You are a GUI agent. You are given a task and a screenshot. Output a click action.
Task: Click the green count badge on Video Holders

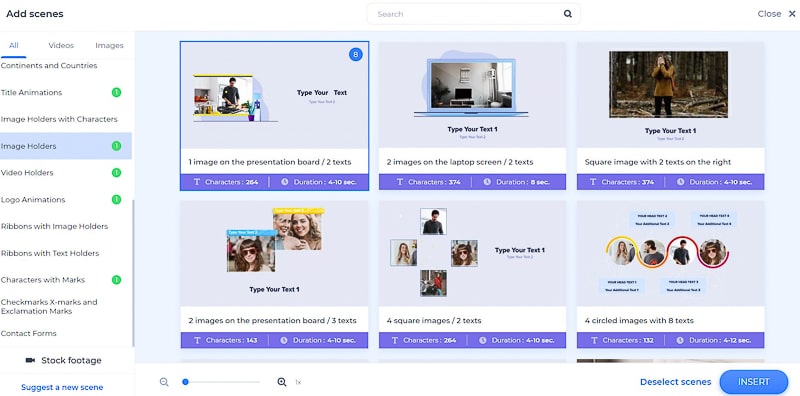click(116, 172)
